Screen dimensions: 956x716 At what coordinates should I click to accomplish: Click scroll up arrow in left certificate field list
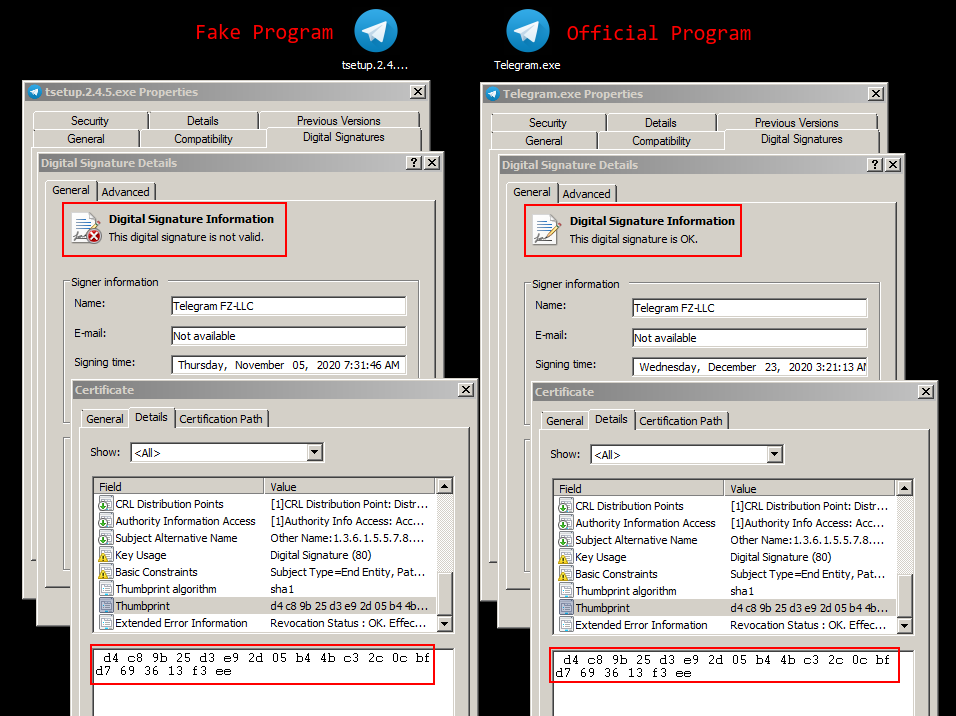pyautogui.click(x=444, y=486)
